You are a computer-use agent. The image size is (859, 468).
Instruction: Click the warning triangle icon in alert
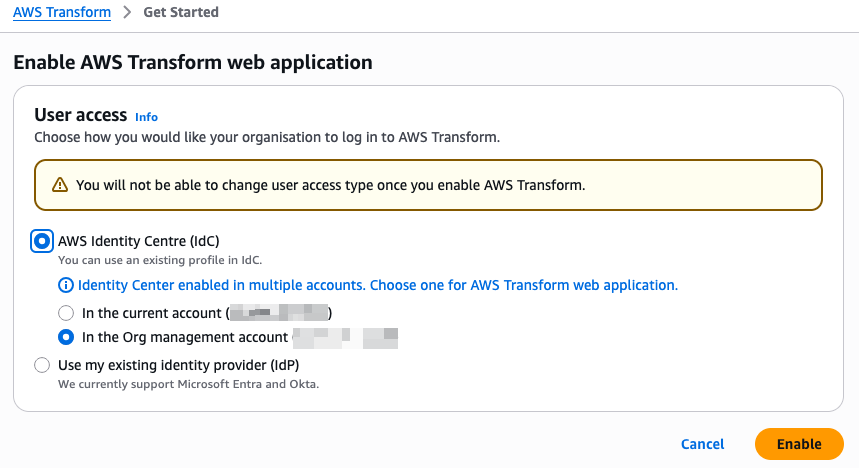[x=60, y=185]
